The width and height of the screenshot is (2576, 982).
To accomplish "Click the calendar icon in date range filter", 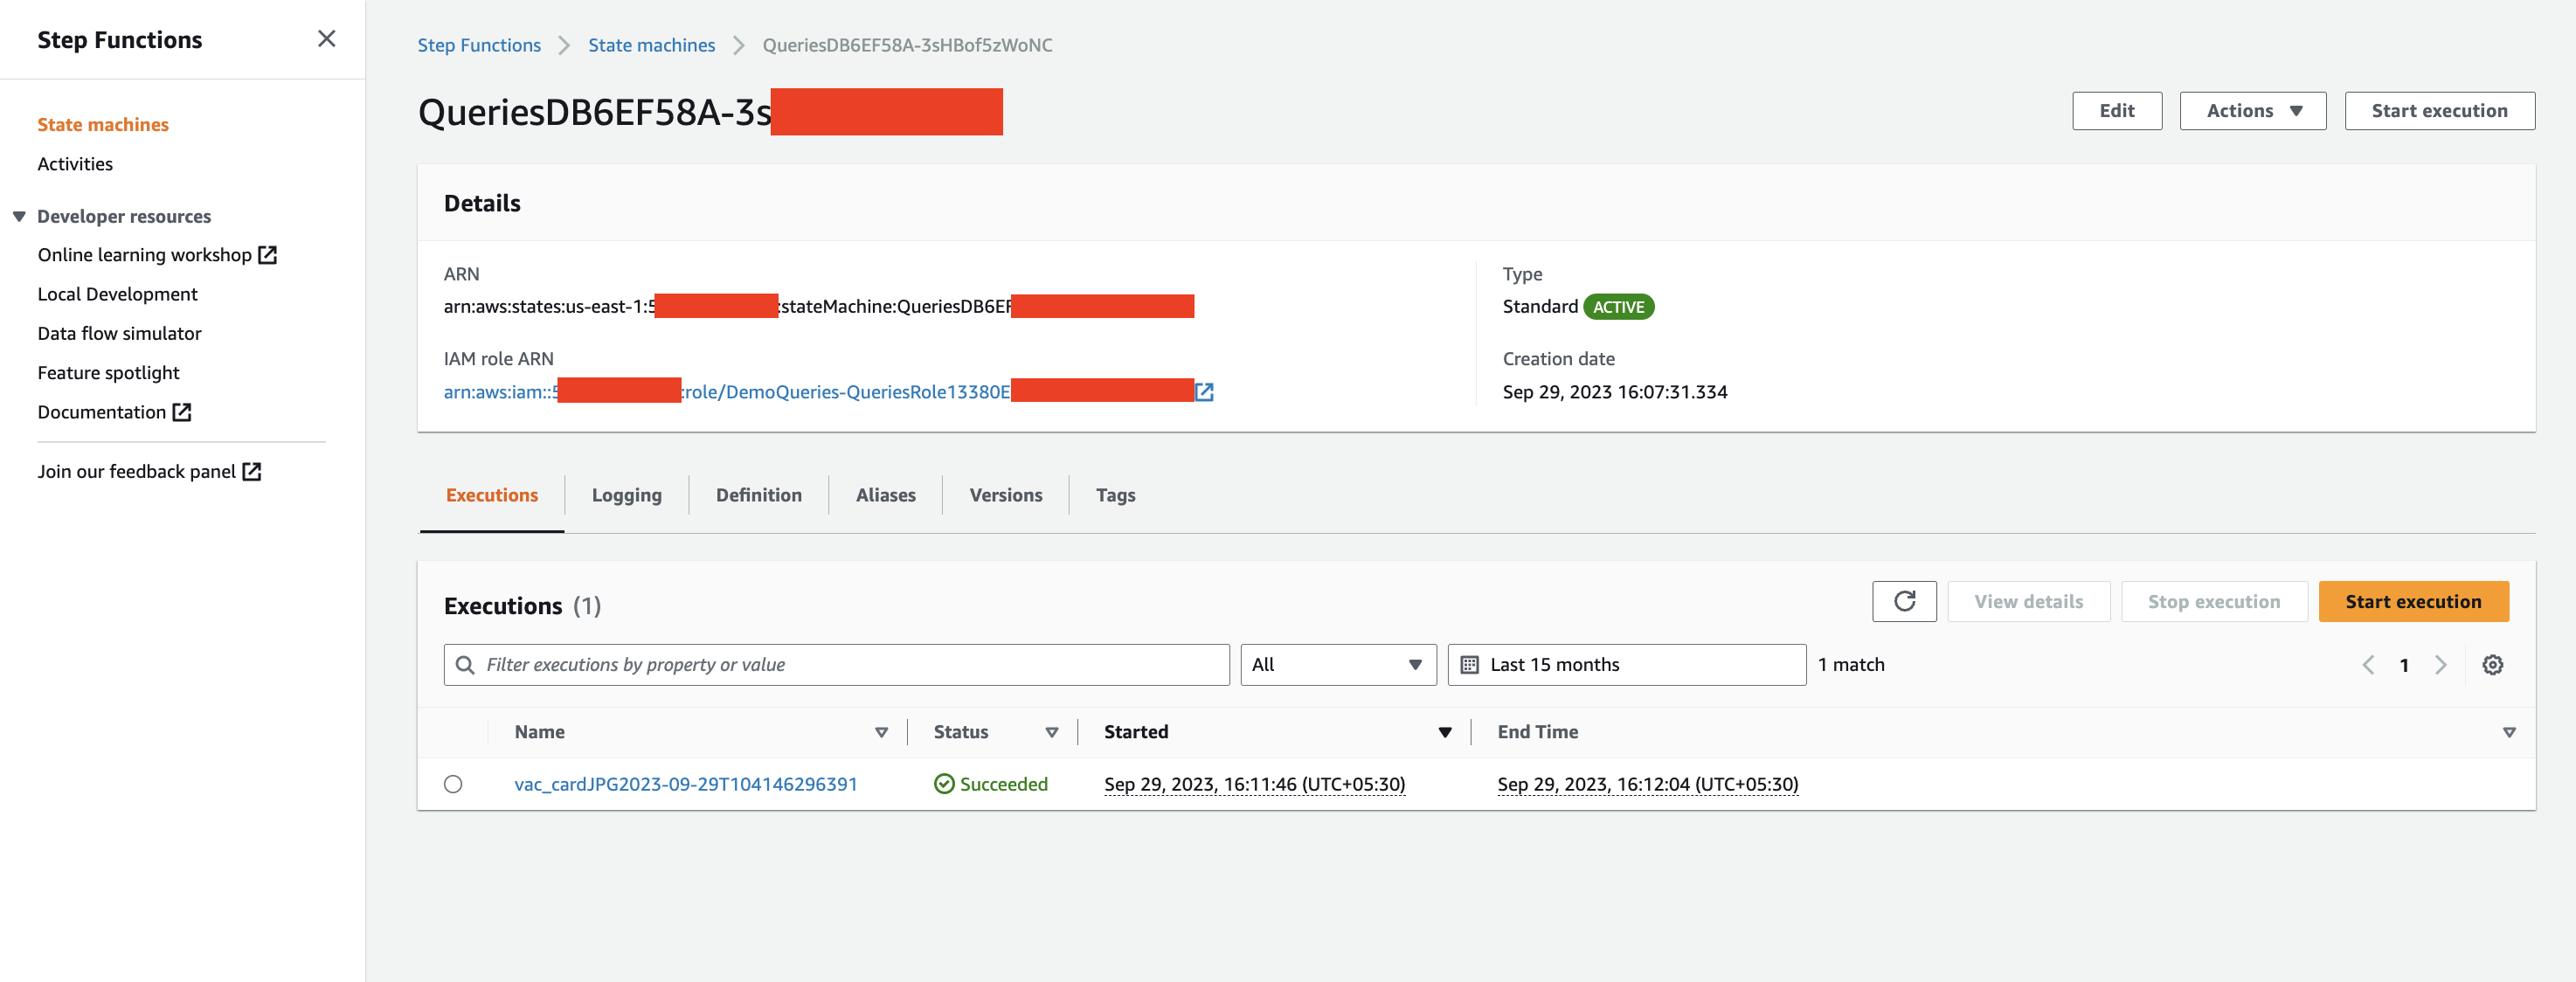I will tap(1469, 665).
